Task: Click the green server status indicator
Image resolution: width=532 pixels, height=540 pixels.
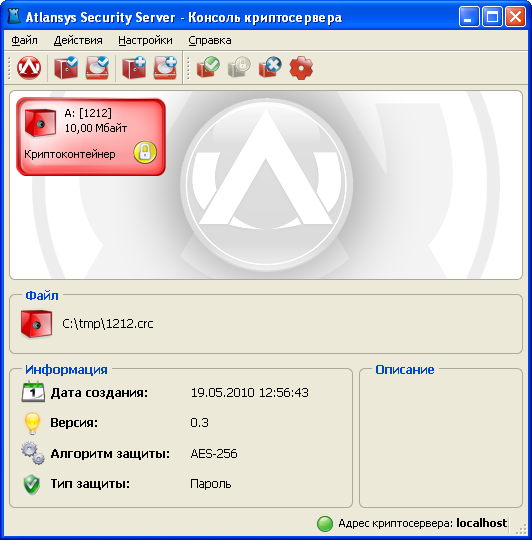Action: coord(325,524)
